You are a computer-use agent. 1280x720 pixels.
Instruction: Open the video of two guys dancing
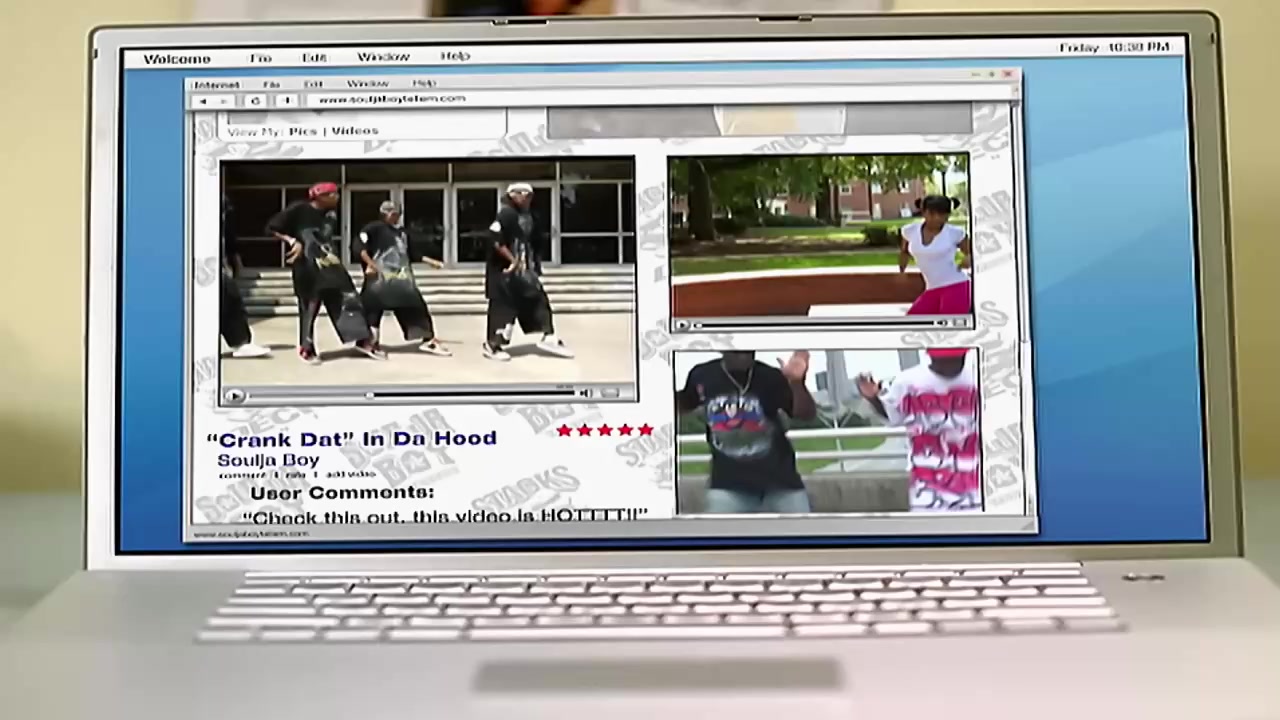tap(829, 432)
